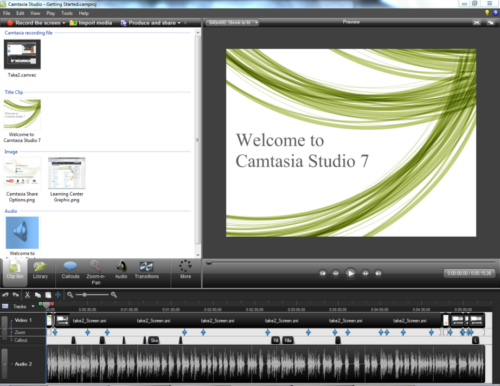Open Produce and share dropdown arrow
The height and width of the screenshot is (386, 500).
179,23
